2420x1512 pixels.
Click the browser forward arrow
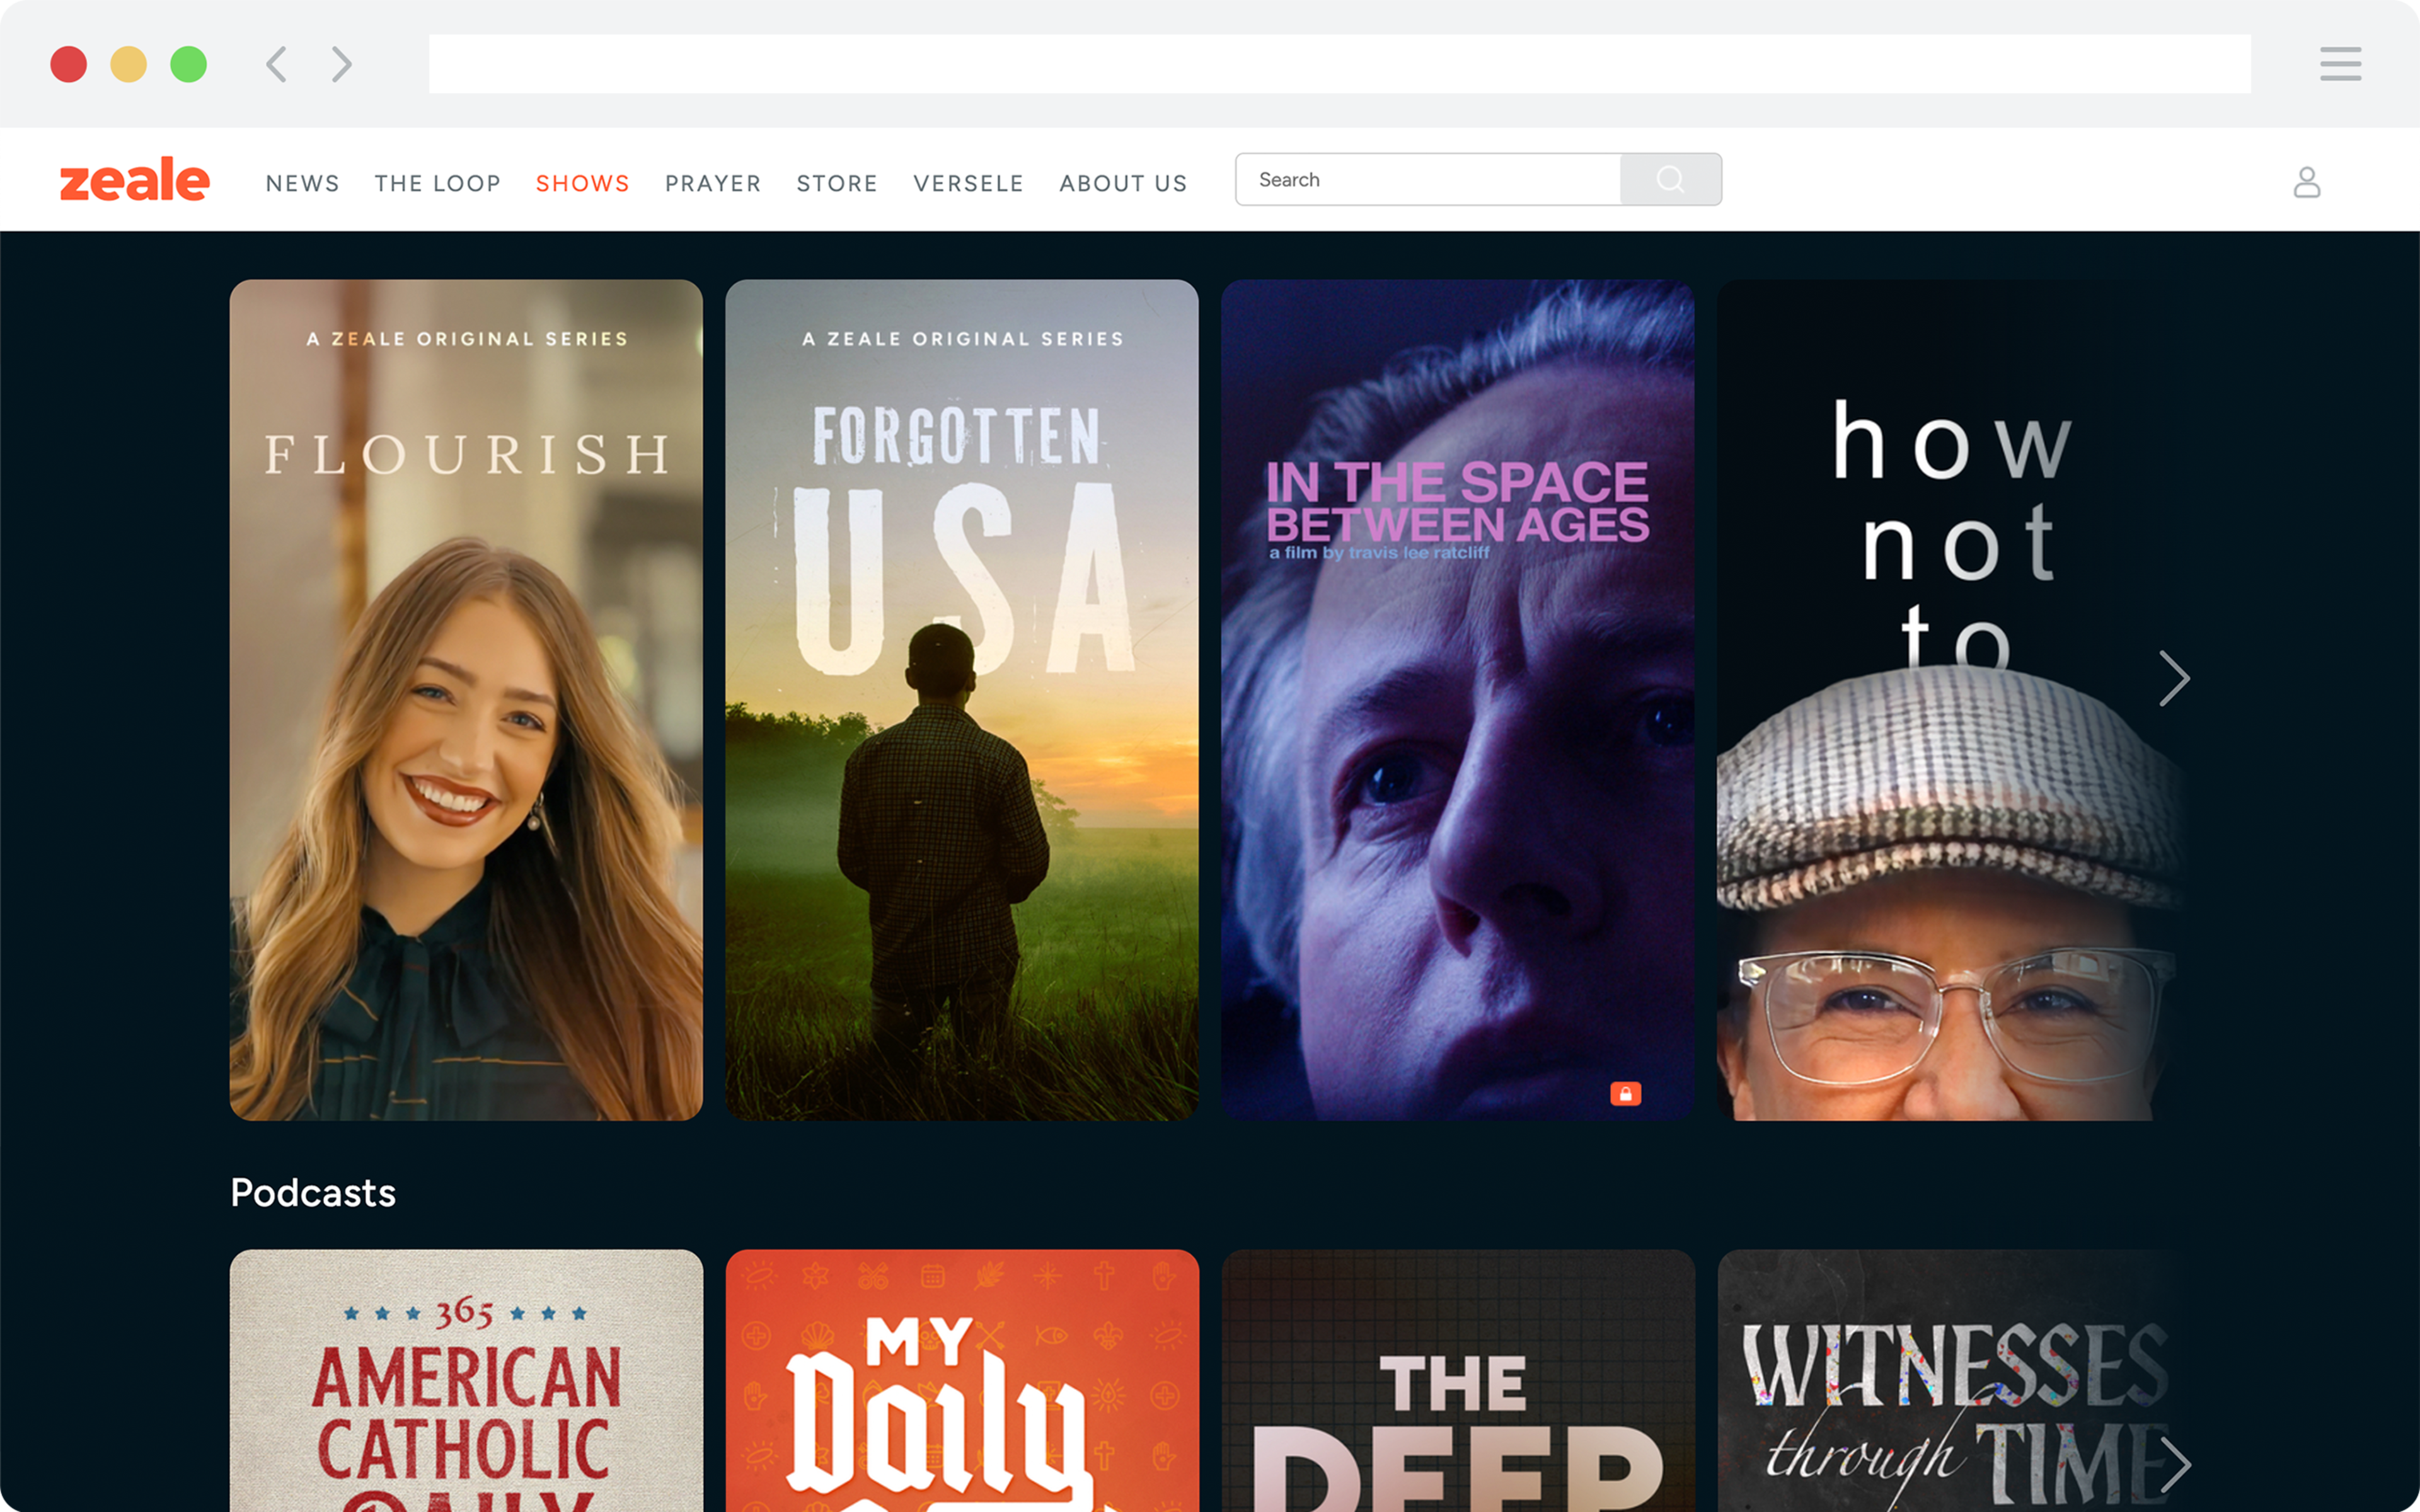click(x=342, y=64)
